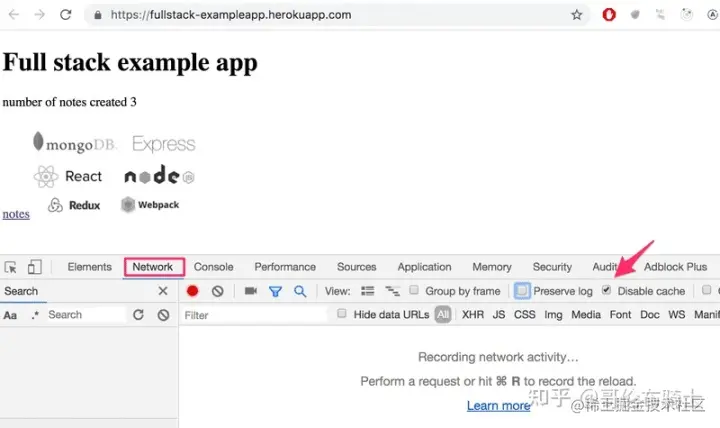Click the browser forward arrow

(x=39, y=15)
